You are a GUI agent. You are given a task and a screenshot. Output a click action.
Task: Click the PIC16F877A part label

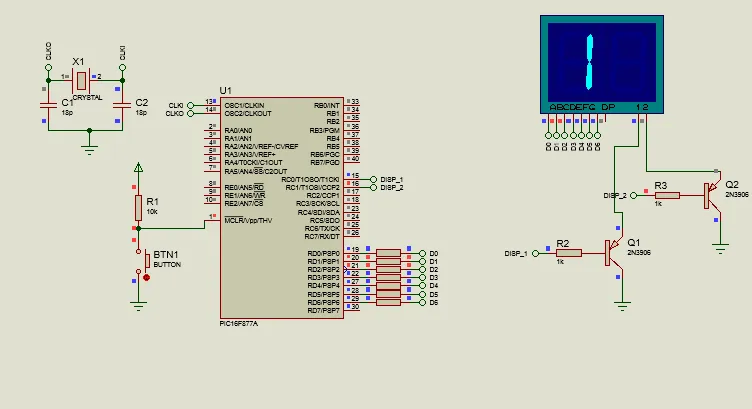click(238, 324)
